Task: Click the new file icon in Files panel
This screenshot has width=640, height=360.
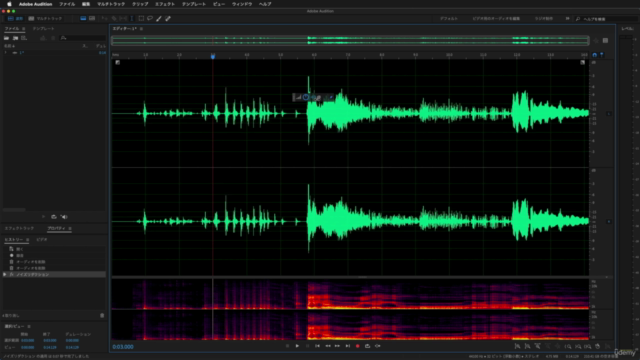Action: 24,38
